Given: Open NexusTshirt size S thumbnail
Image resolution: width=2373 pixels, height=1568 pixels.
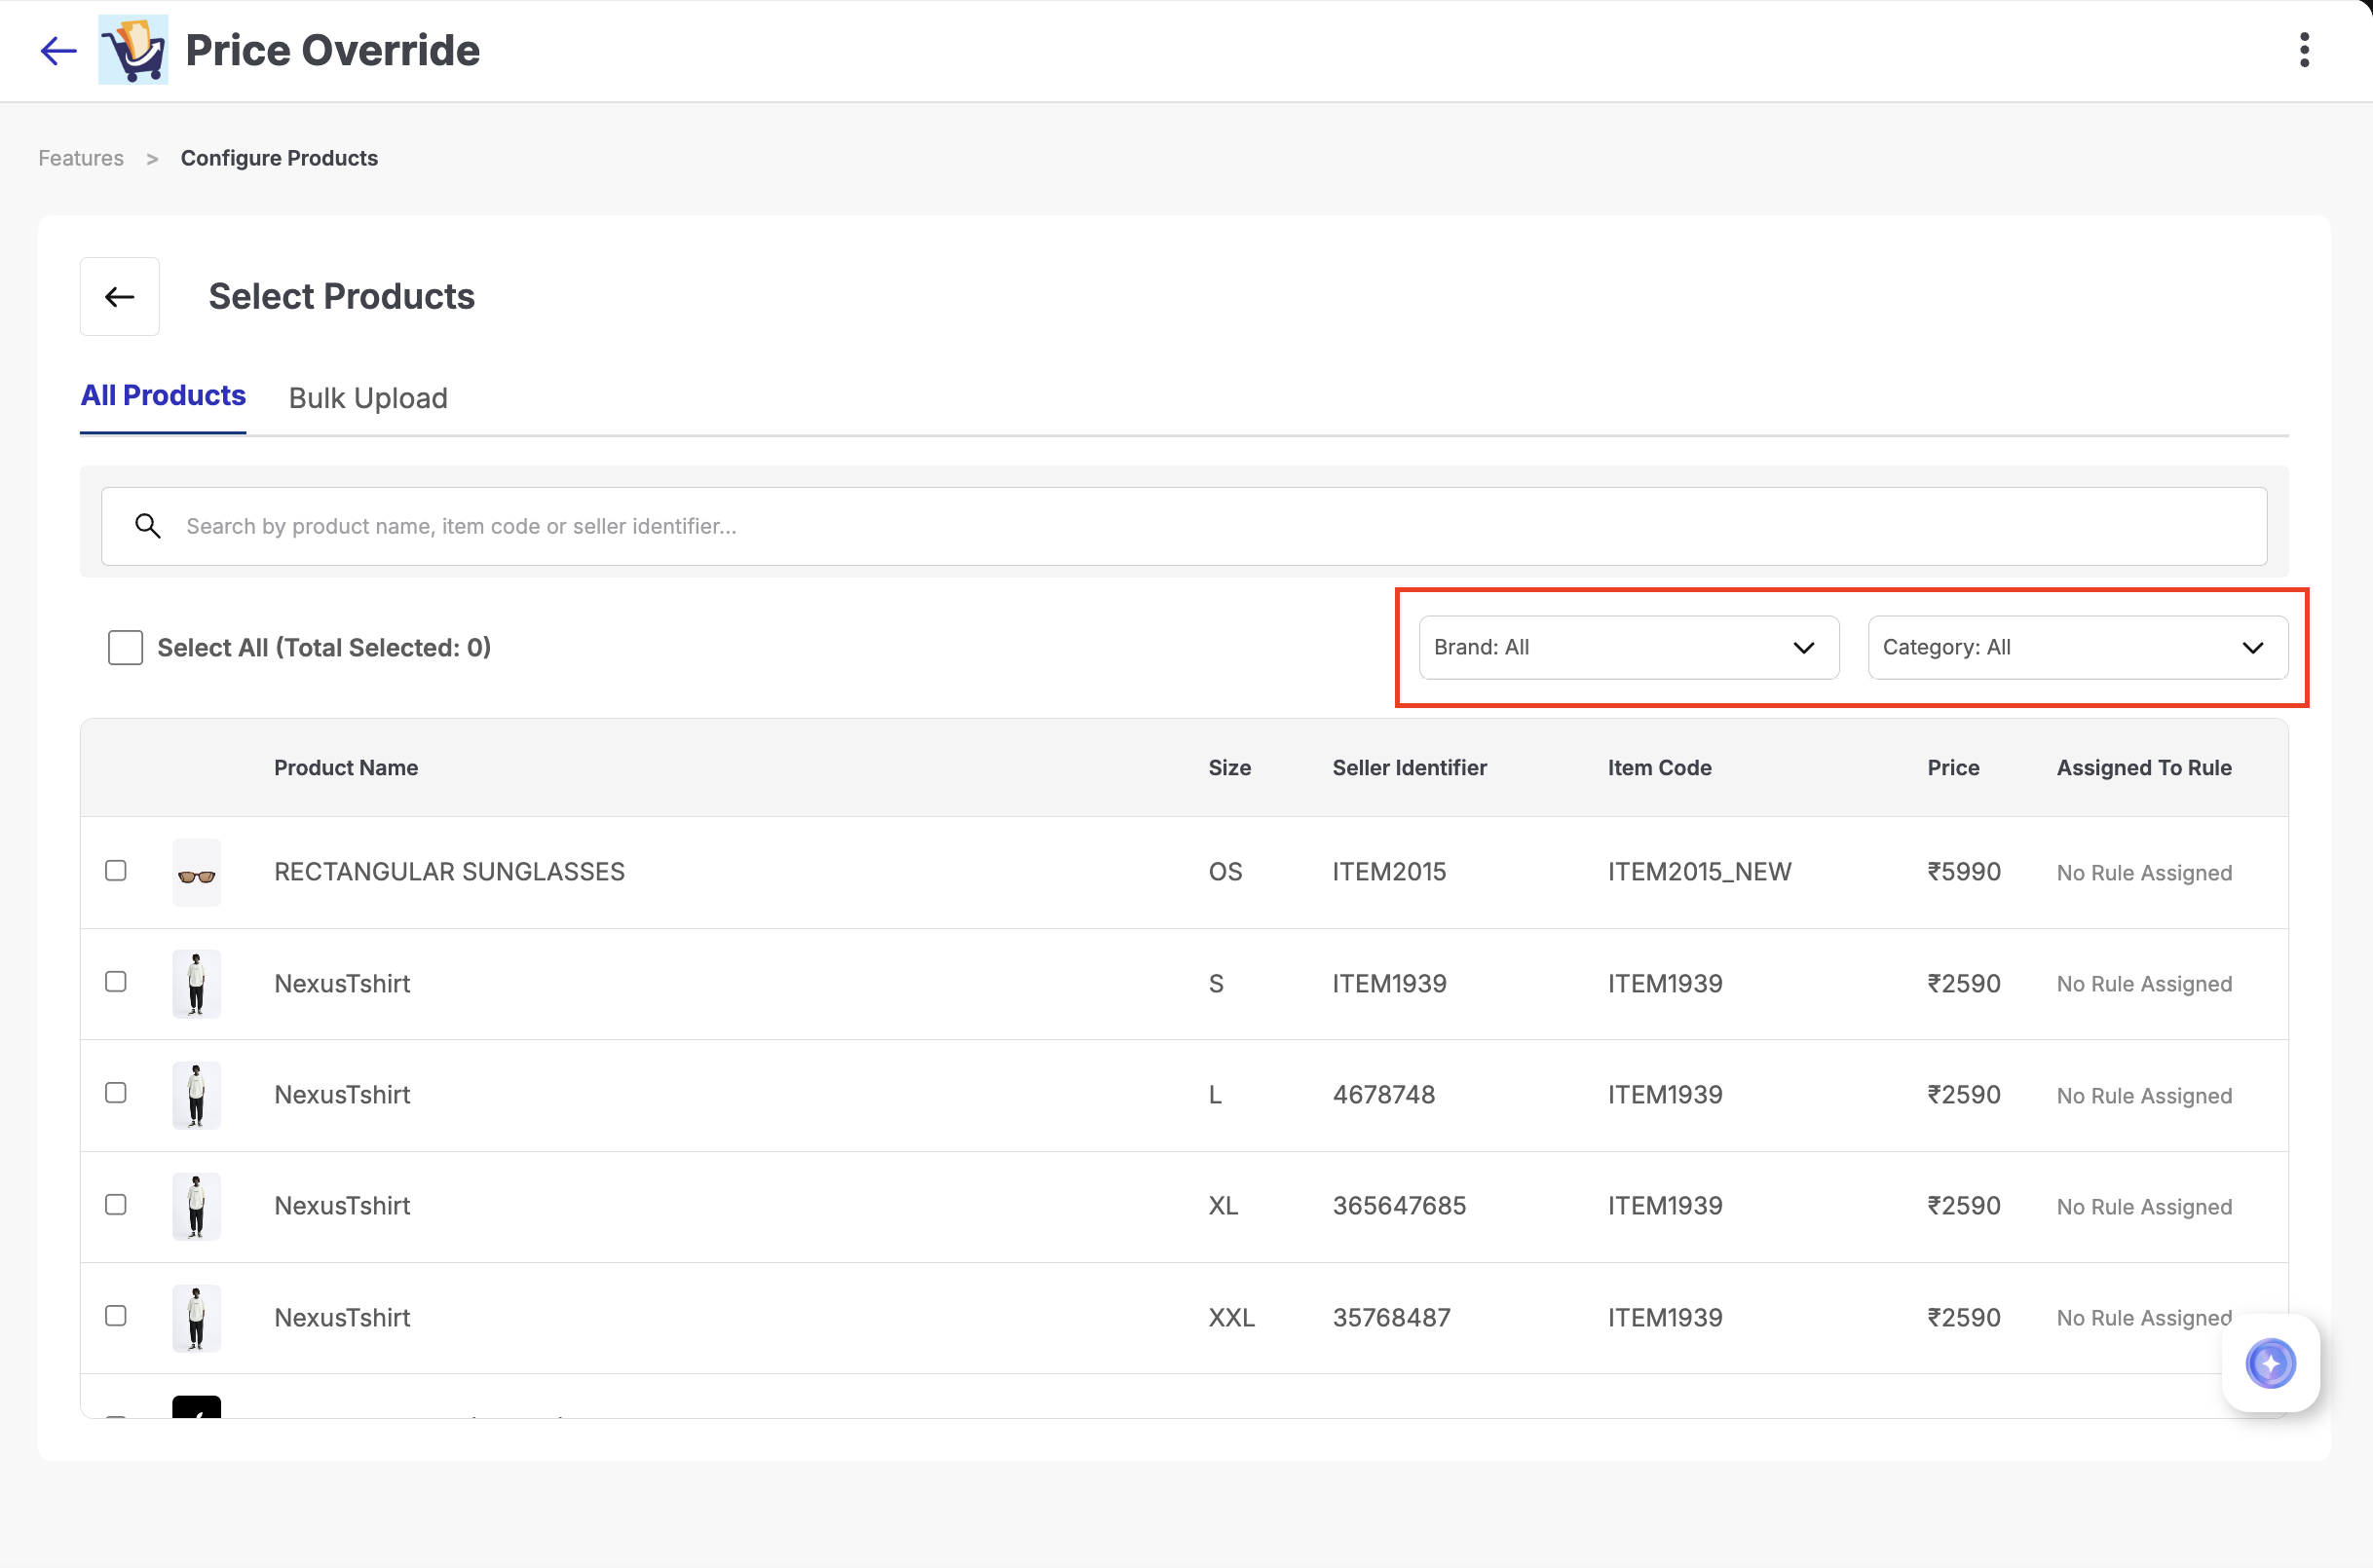Looking at the screenshot, I should [x=196, y=983].
